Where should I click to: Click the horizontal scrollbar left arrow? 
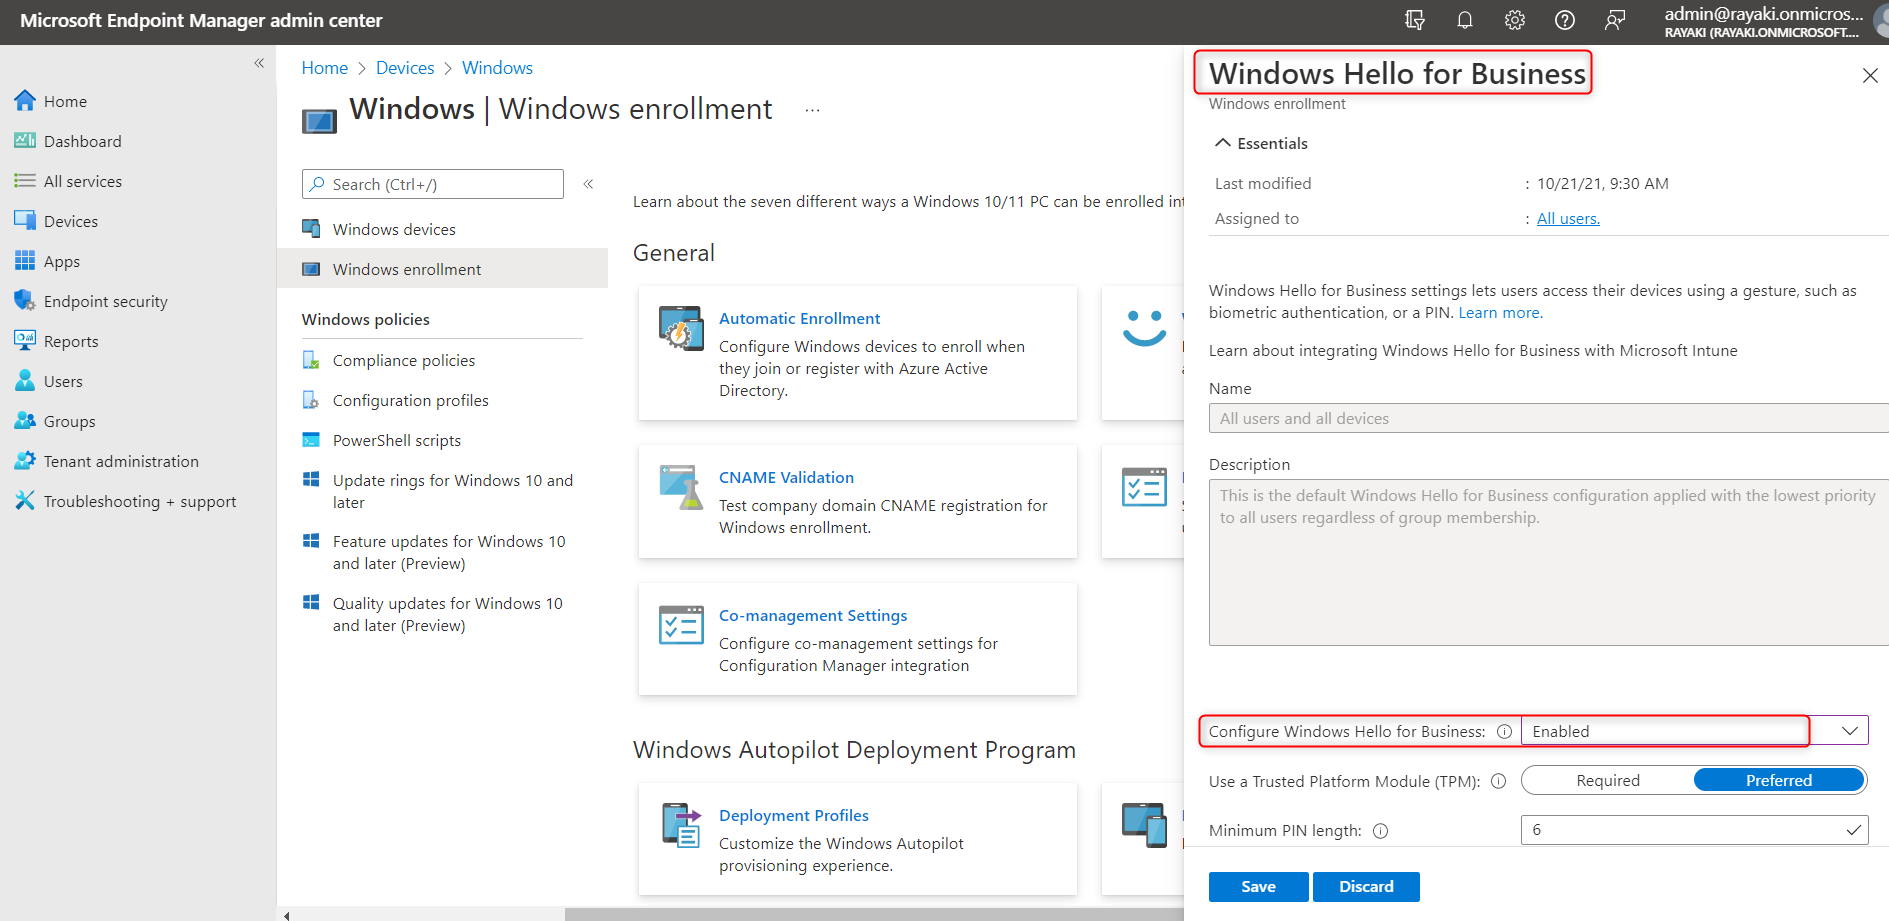click(x=287, y=915)
